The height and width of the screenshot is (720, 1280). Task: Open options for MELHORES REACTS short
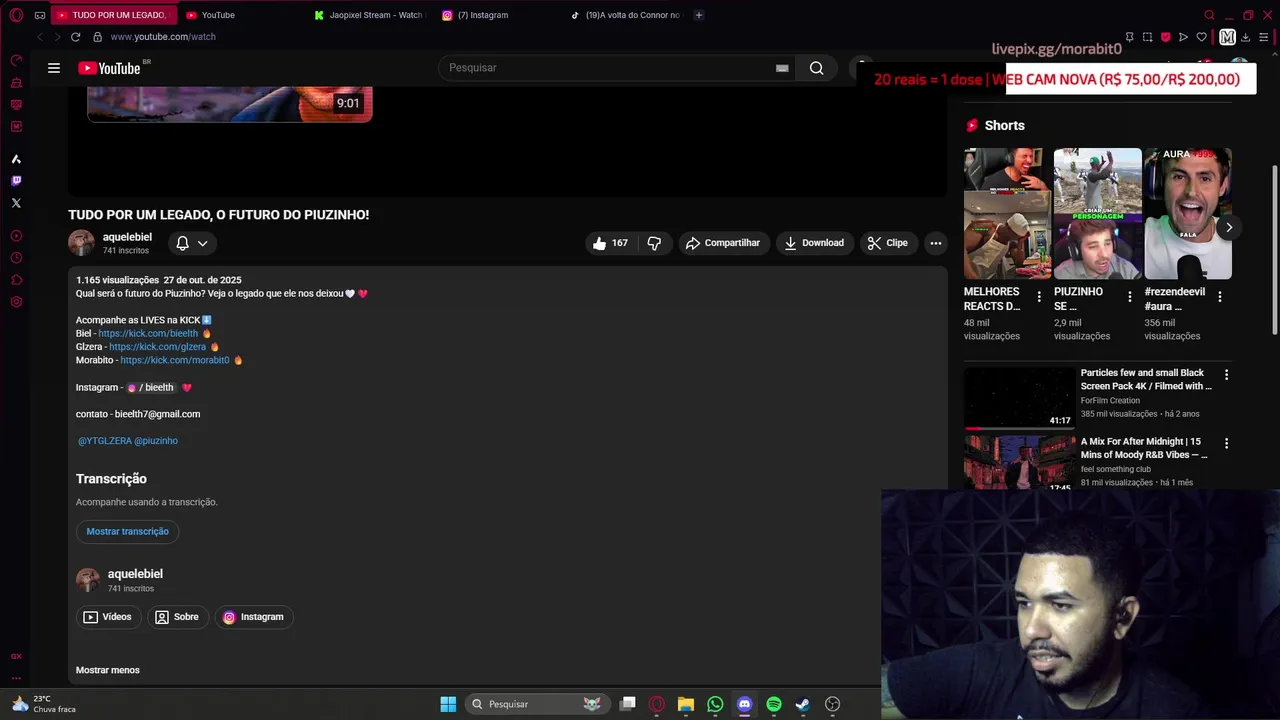pyautogui.click(x=1039, y=297)
